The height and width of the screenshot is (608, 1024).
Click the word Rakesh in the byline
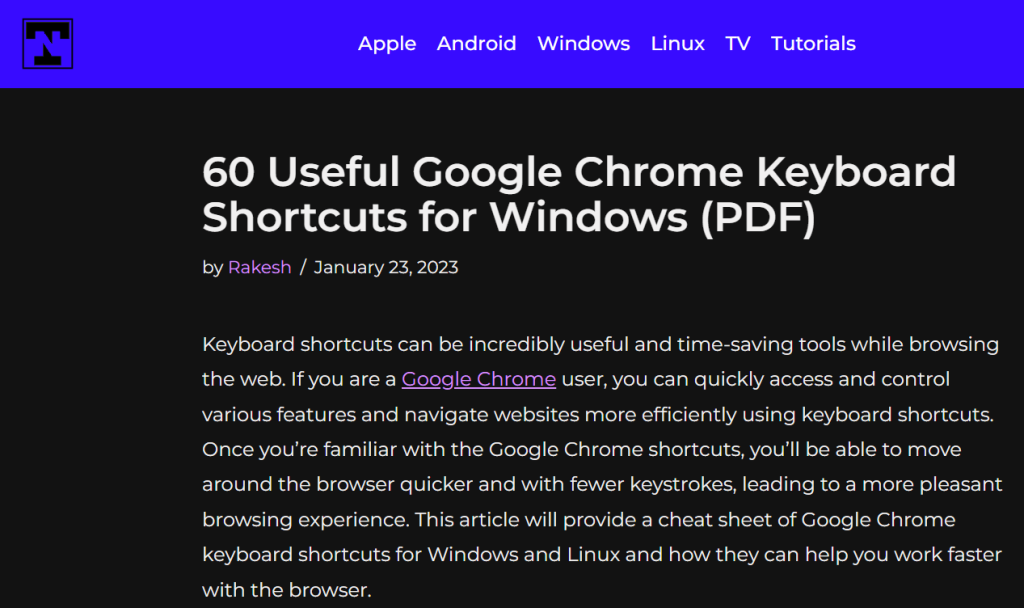[x=259, y=267]
